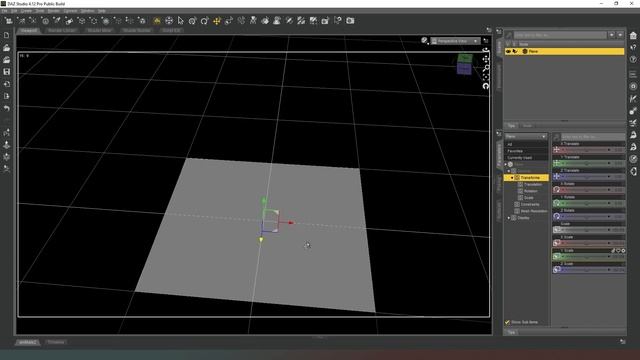The height and width of the screenshot is (360, 640).
Task: Click the view orientation cube
Action: (x=464, y=64)
